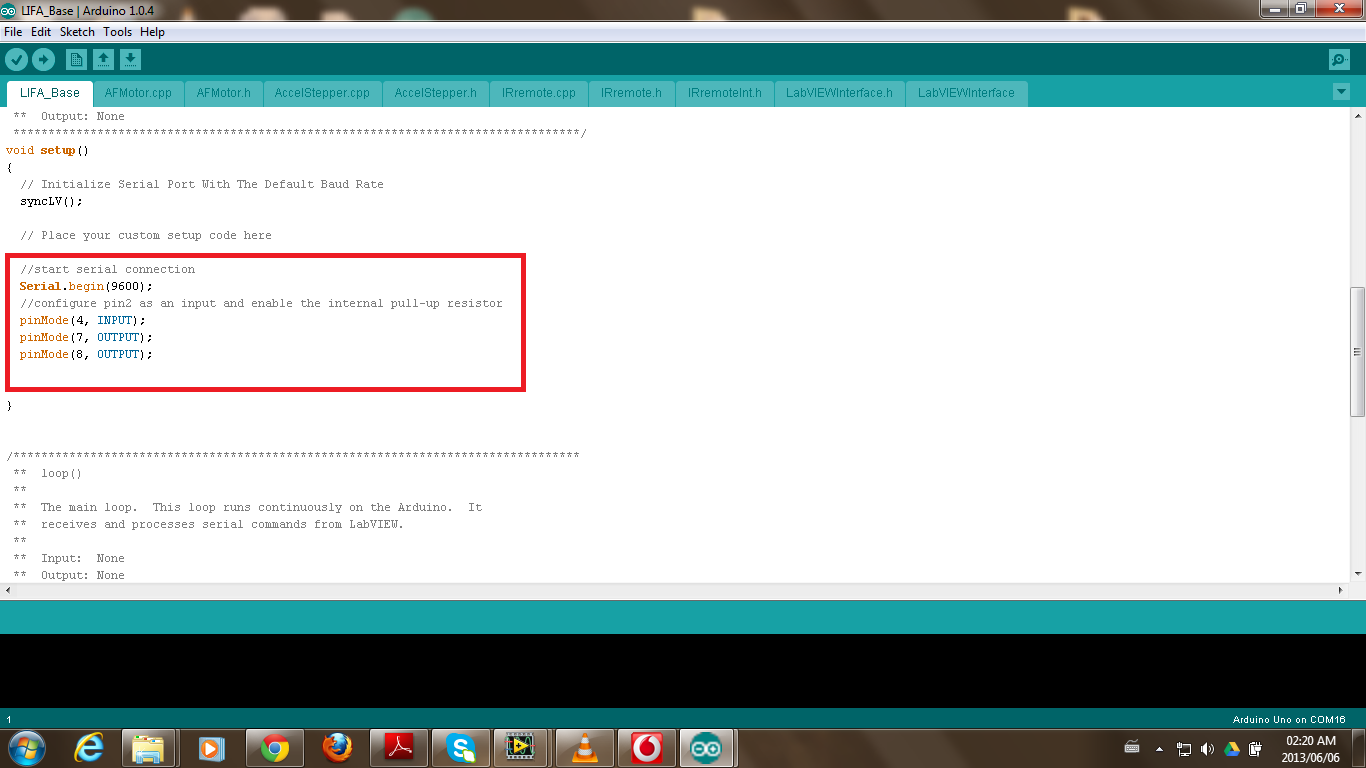
Task: Open the Edit menu
Action: (x=41, y=32)
